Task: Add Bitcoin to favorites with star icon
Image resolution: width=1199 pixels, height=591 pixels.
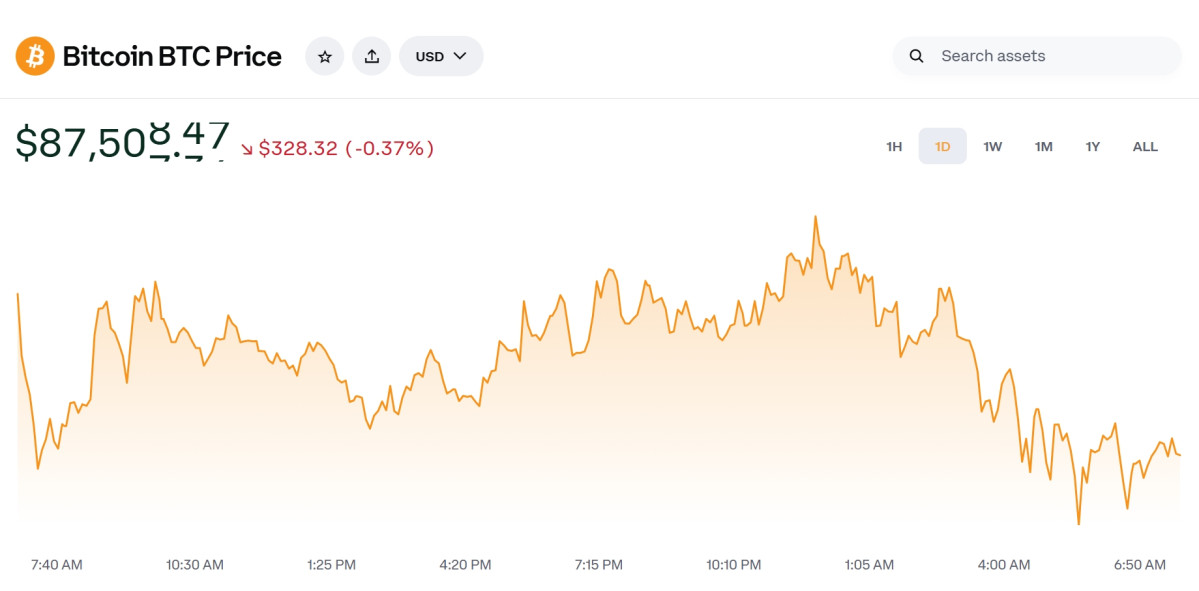Action: click(x=324, y=56)
